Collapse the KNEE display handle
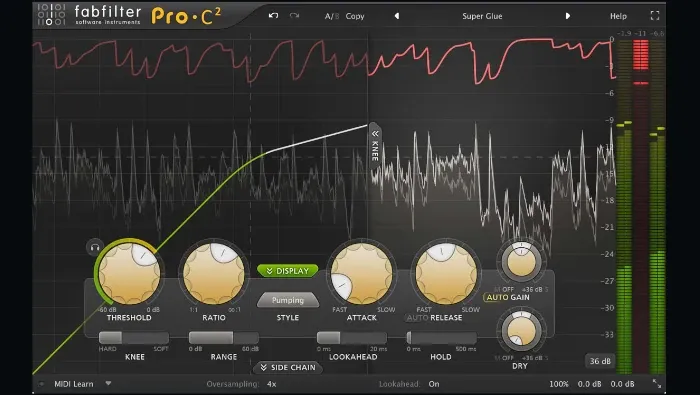 [375, 146]
